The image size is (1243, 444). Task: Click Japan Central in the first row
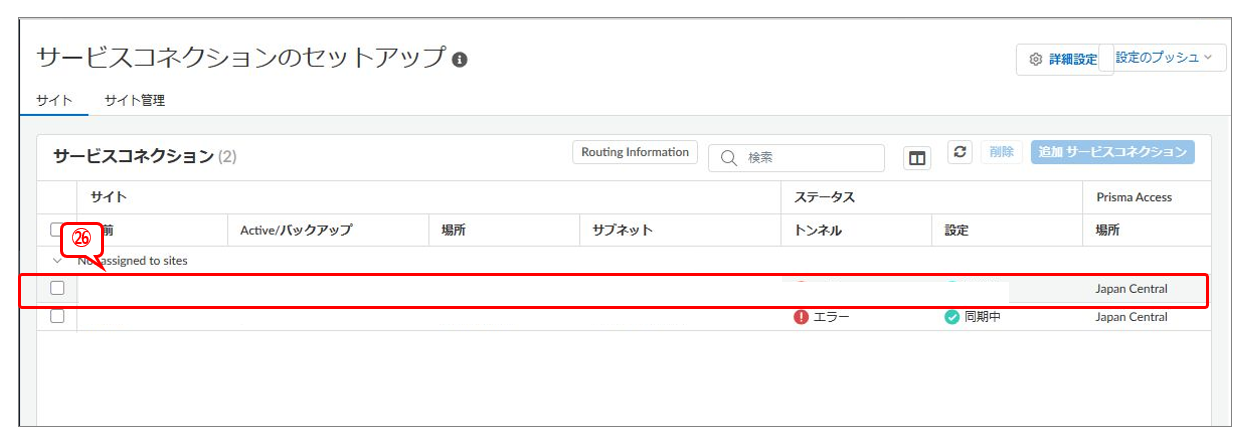coord(1131,289)
